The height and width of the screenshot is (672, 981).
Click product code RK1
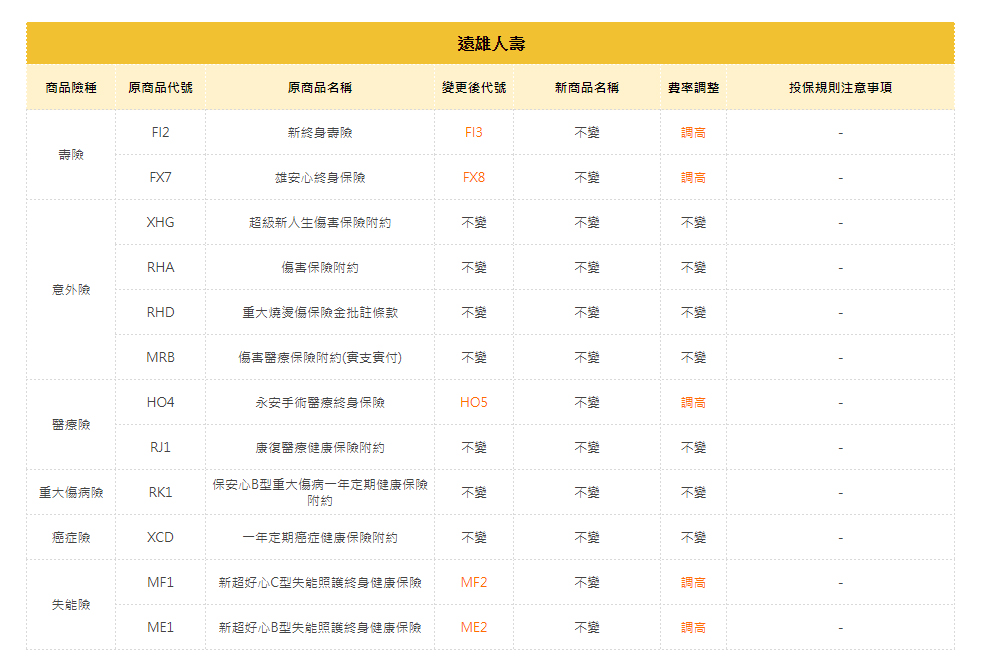click(160, 492)
